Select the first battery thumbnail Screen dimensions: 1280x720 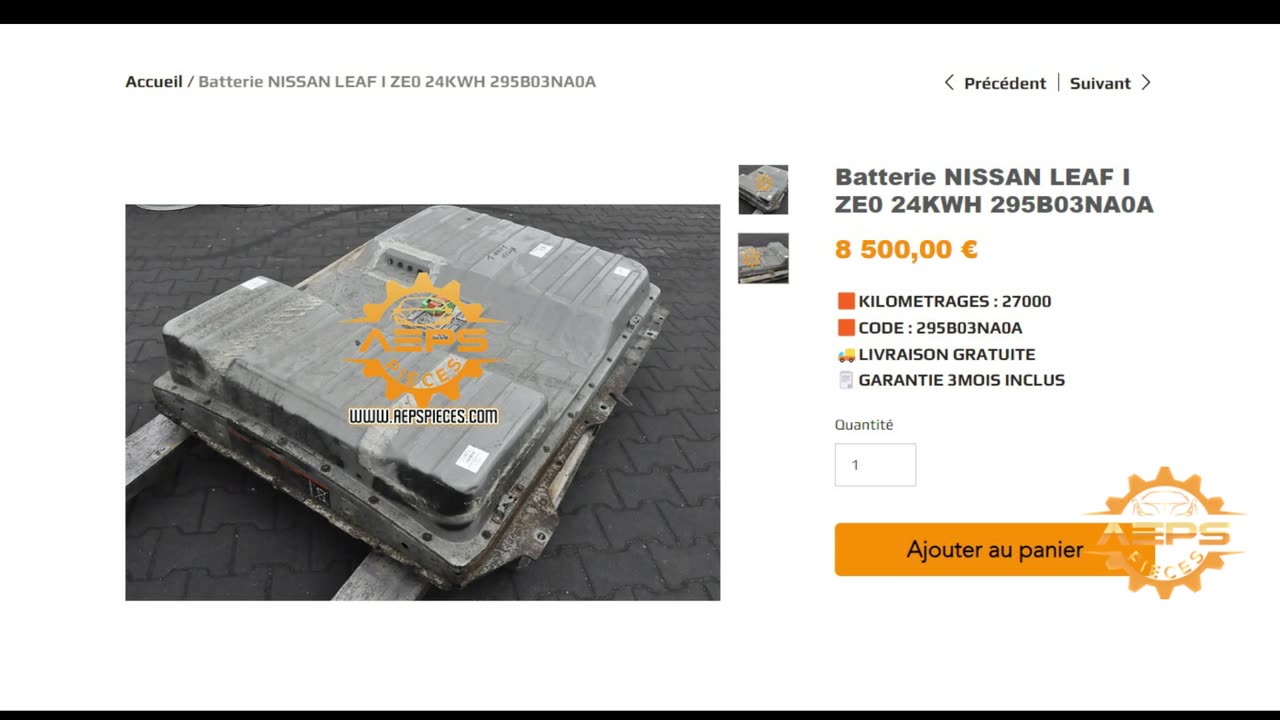point(763,189)
